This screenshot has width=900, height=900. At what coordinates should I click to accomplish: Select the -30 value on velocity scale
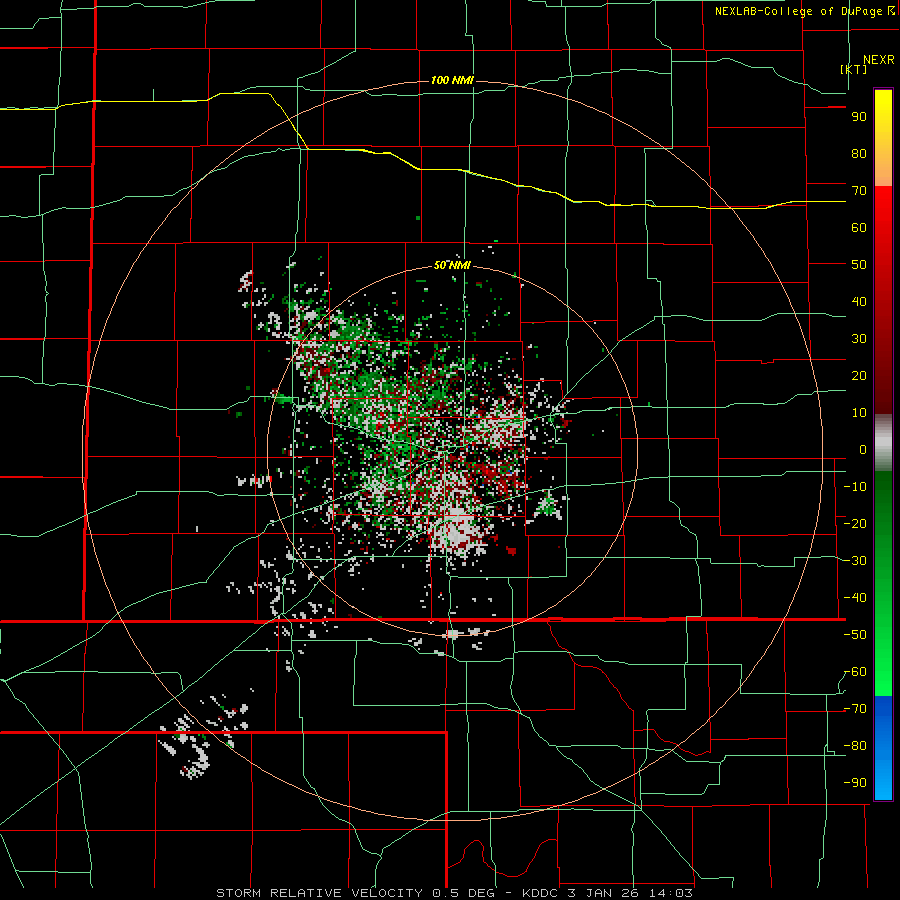855,561
